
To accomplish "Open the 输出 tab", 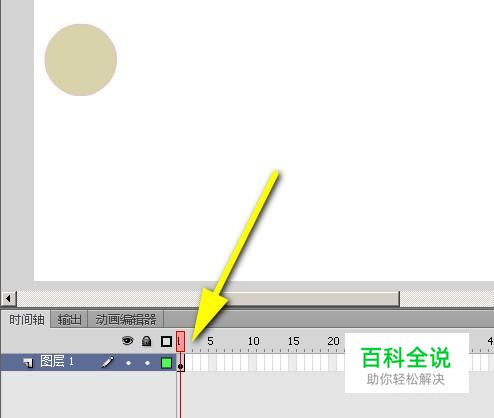I will pos(69,320).
